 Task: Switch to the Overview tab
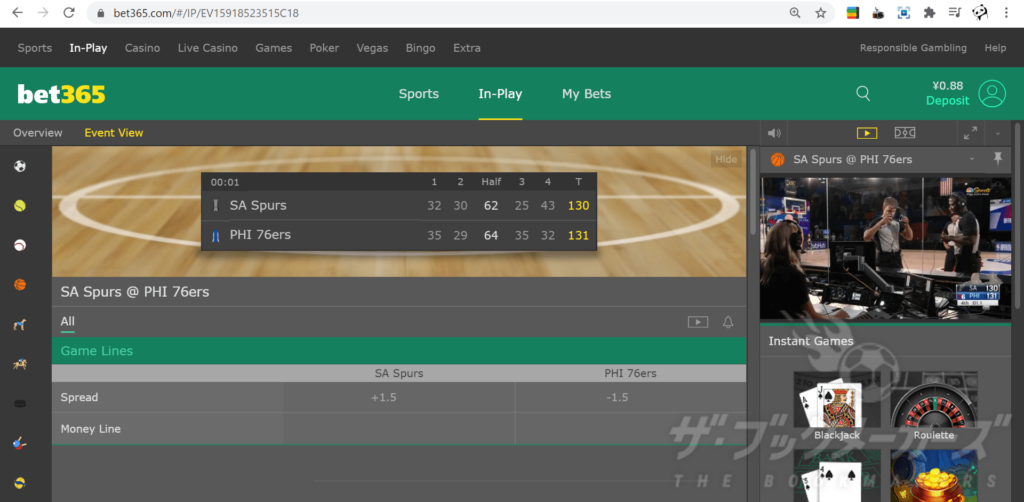coord(38,133)
